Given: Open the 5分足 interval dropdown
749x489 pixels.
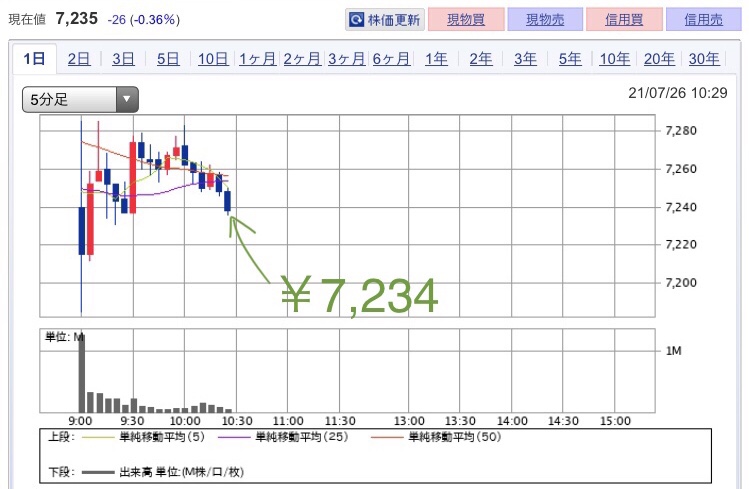Looking at the screenshot, I should coord(80,99).
